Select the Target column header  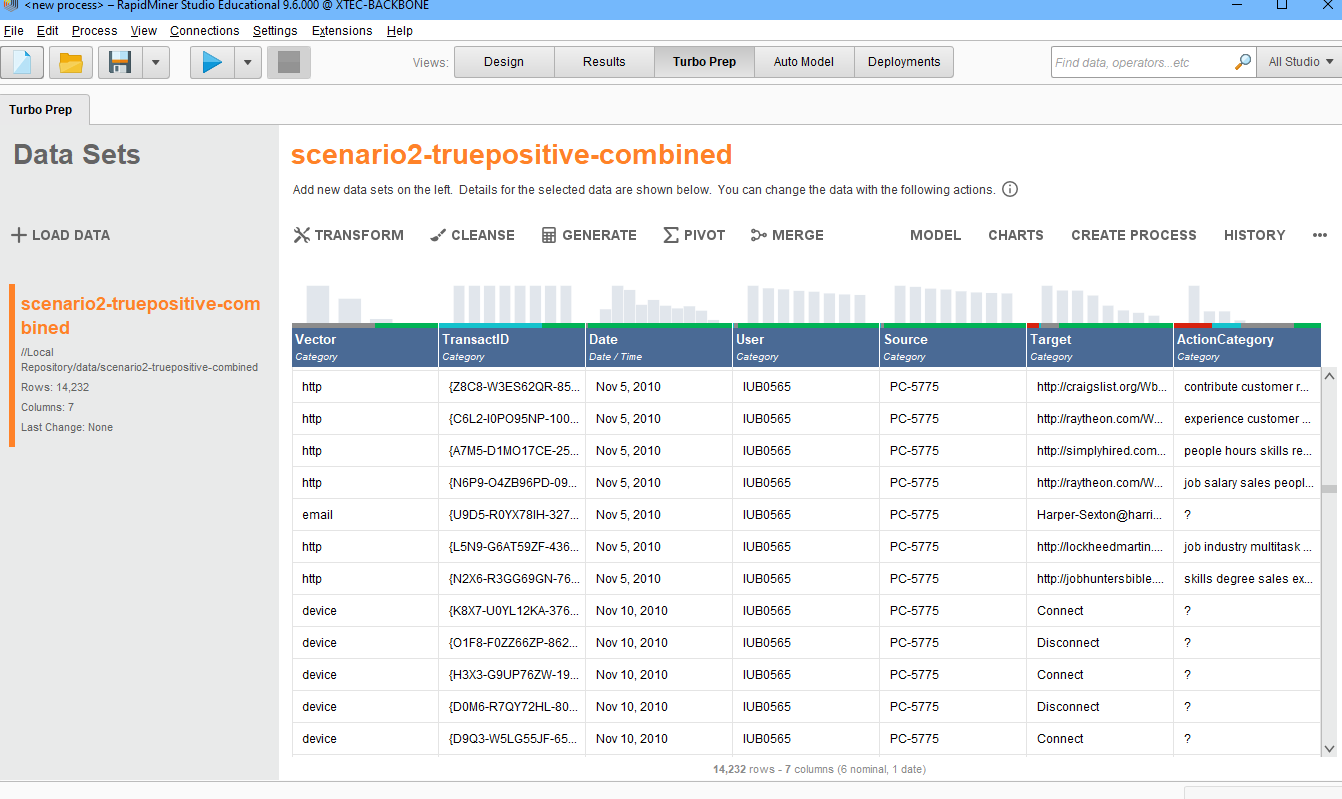(x=1100, y=347)
